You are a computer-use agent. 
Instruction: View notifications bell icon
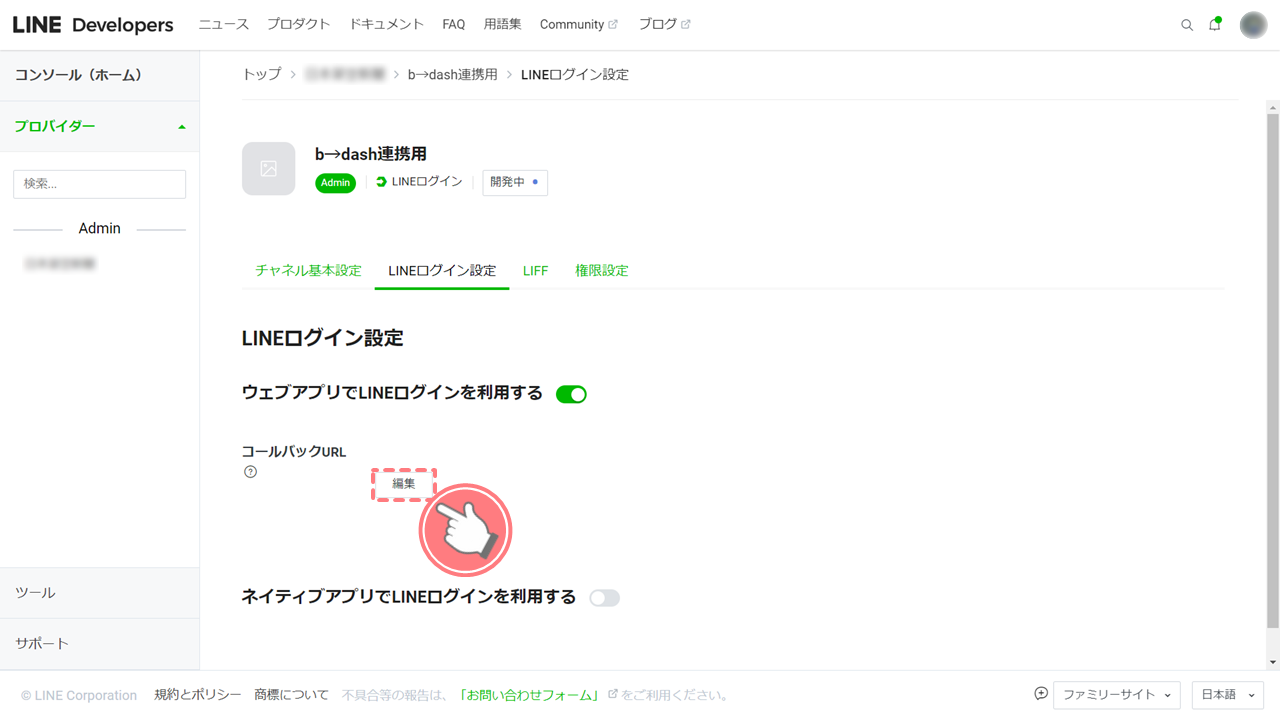click(x=1215, y=24)
